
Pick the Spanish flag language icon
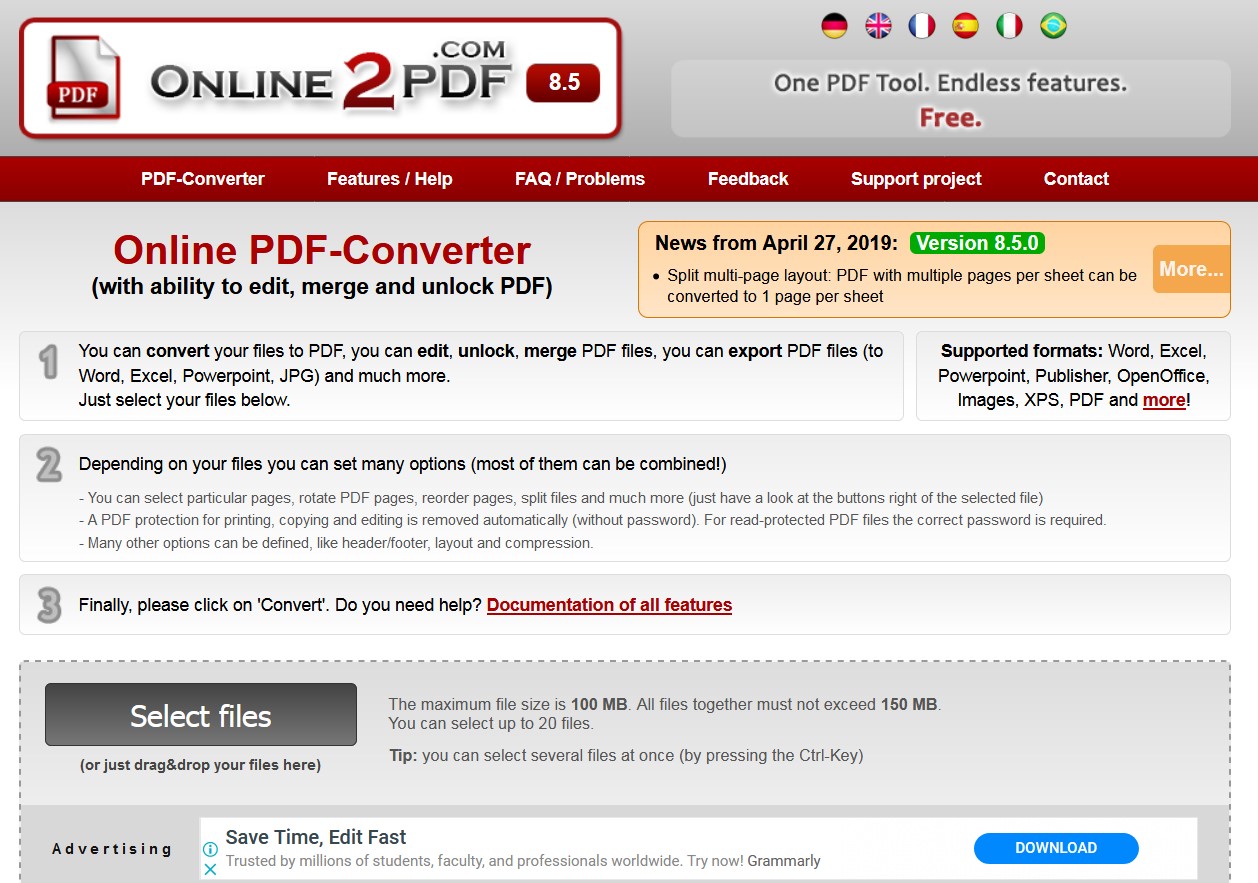[965, 26]
